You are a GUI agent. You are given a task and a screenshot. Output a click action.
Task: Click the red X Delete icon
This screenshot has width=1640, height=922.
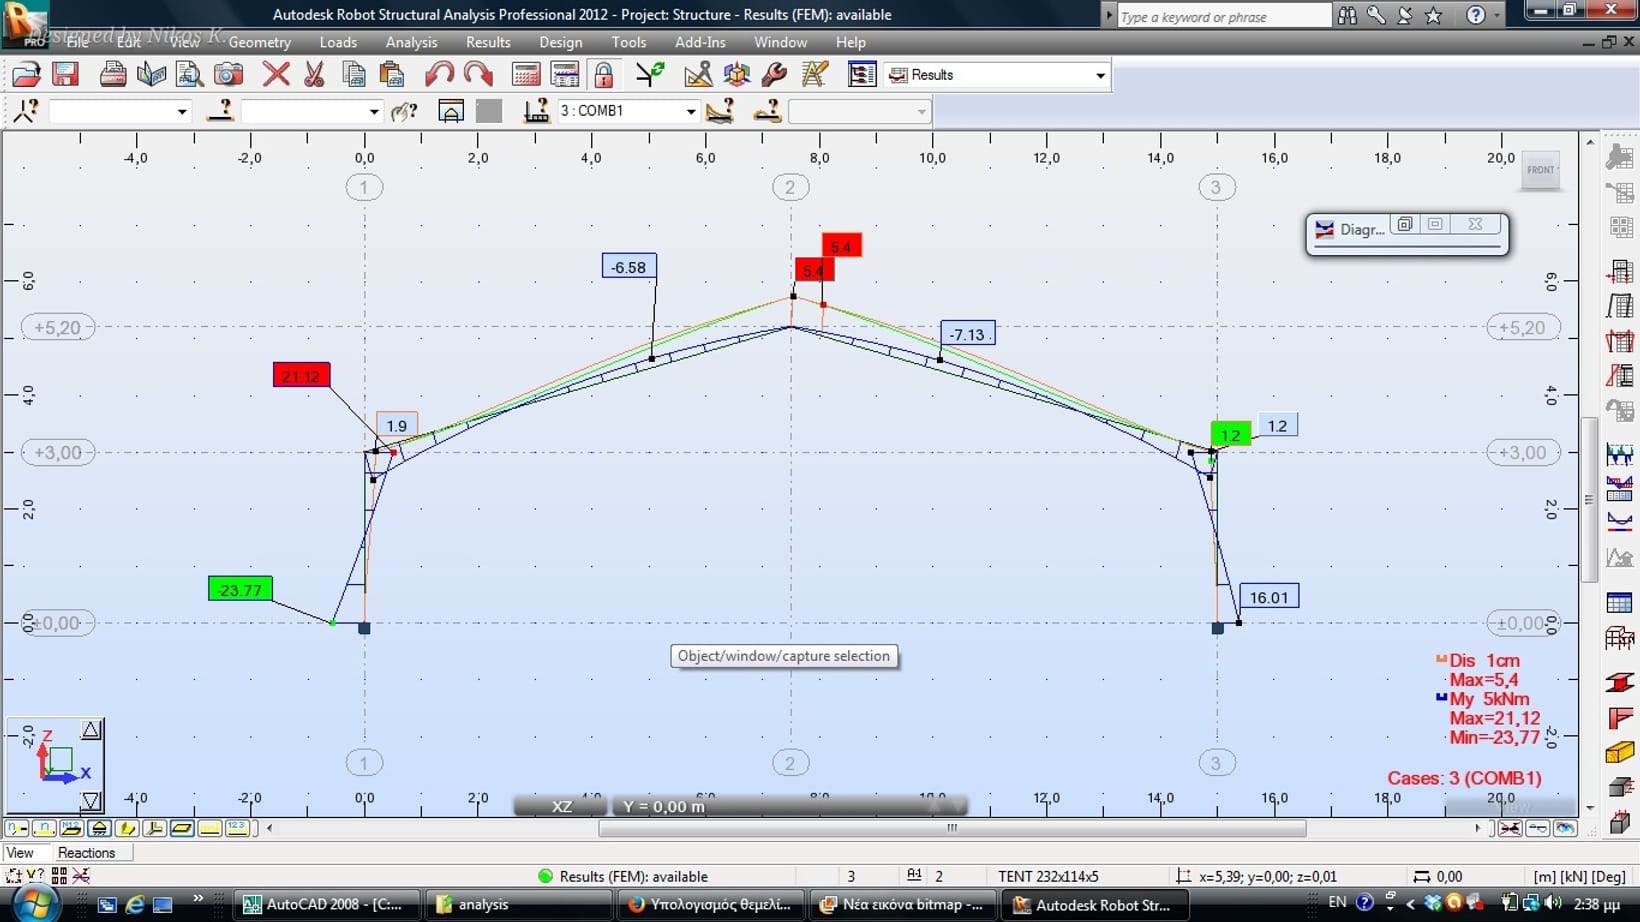(x=276, y=75)
